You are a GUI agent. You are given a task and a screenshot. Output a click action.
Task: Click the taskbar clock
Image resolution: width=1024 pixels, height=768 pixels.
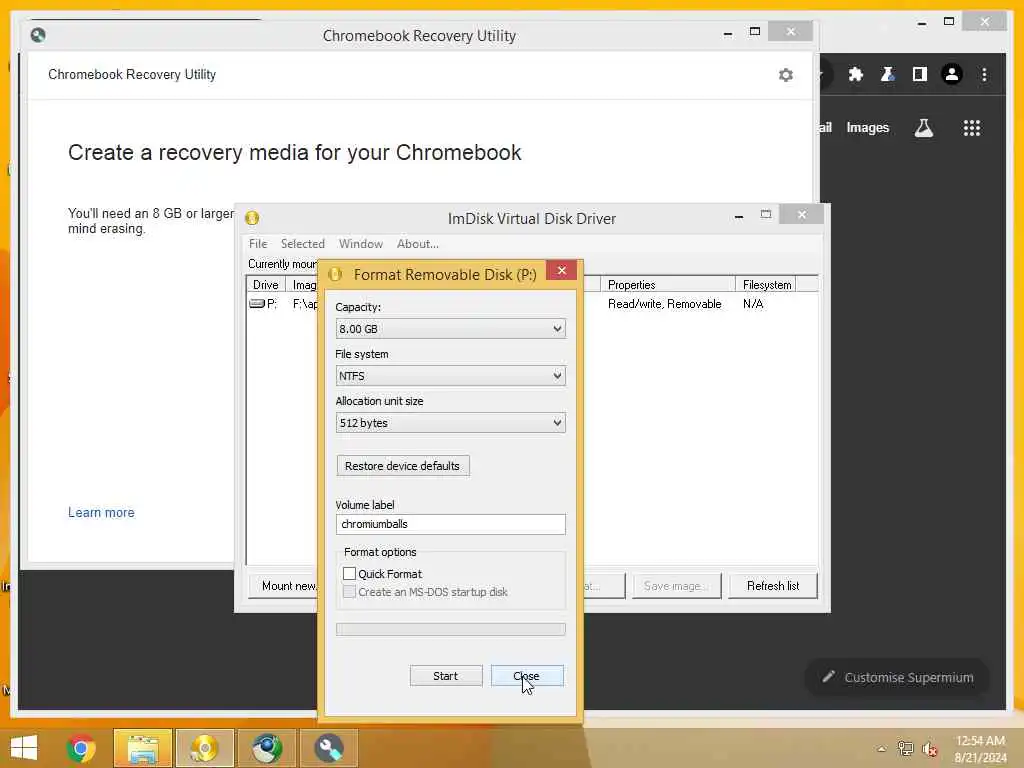tap(980, 749)
